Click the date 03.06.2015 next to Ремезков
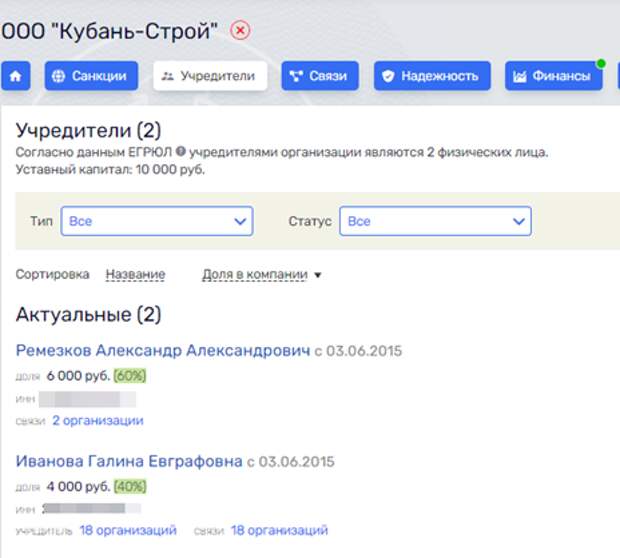Image resolution: width=620 pixels, height=558 pixels. 364,351
